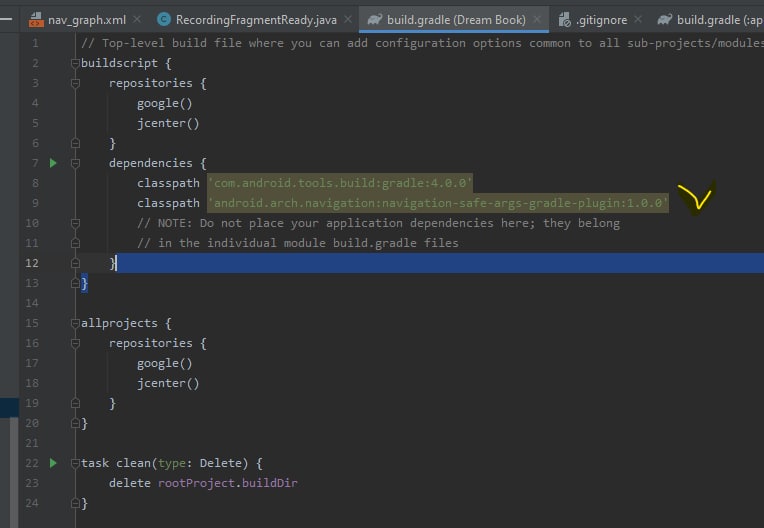
Task: Click the allprojects keyword
Action: (119, 323)
